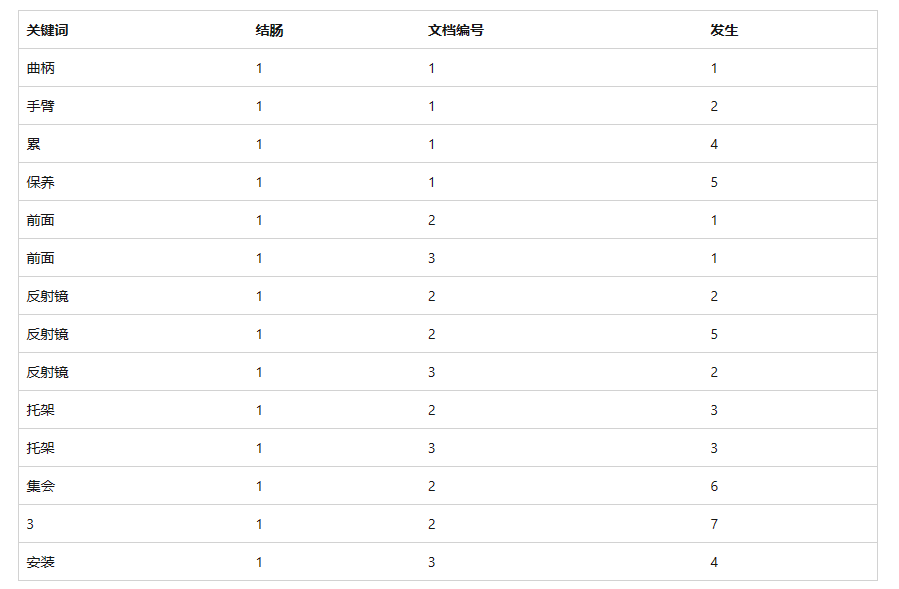Click the 关键词 column header
The width and height of the screenshot is (899, 589).
point(47,30)
